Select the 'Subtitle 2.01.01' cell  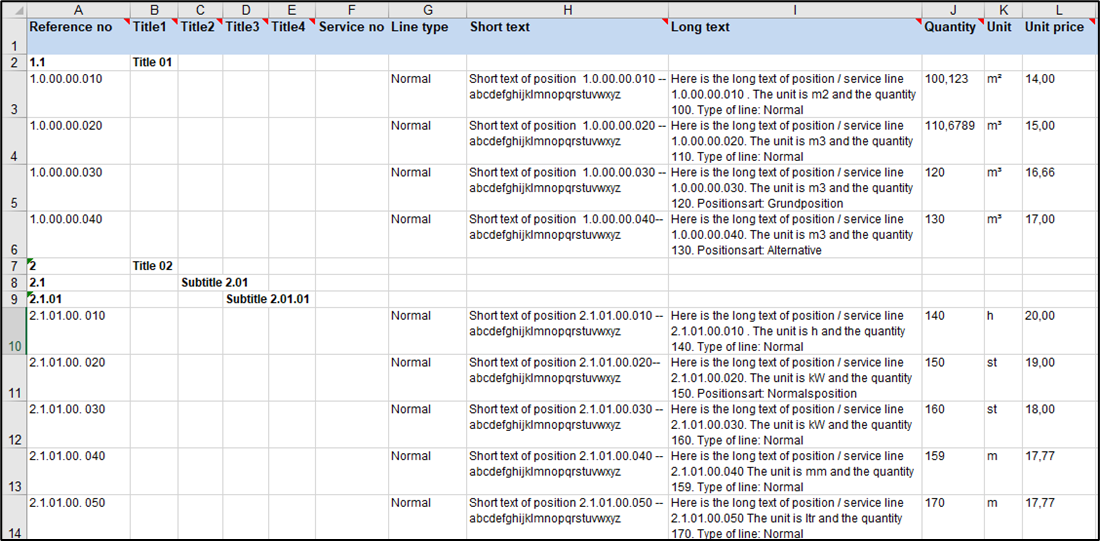(267, 299)
